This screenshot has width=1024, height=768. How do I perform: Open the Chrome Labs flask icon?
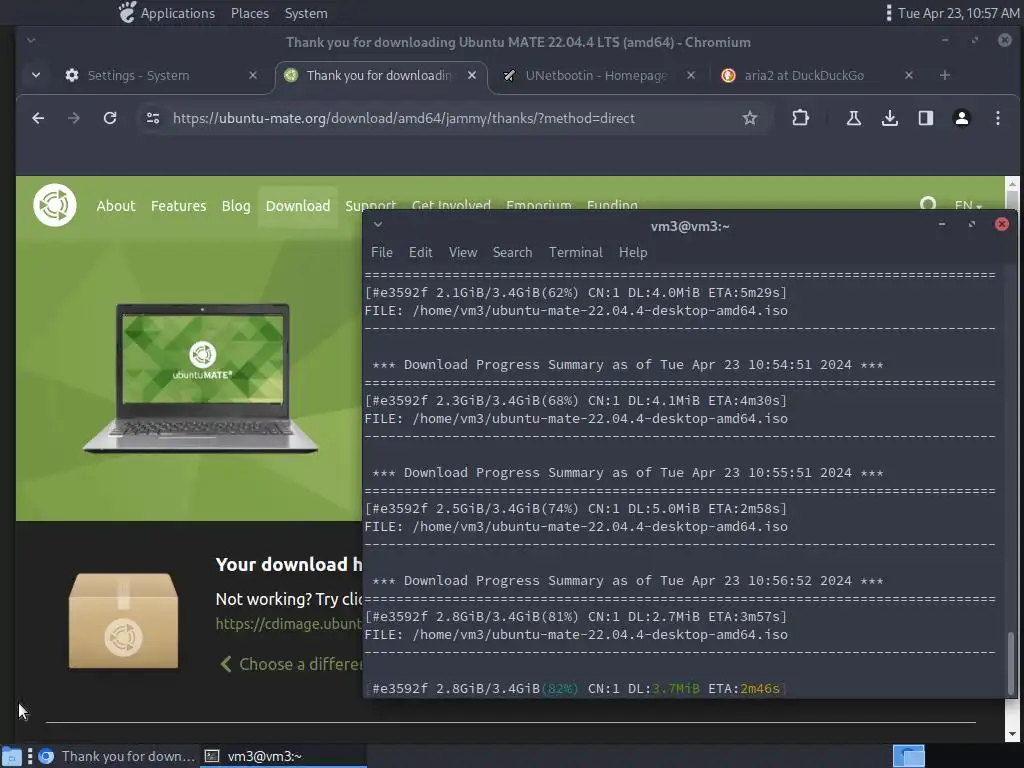[x=854, y=118]
